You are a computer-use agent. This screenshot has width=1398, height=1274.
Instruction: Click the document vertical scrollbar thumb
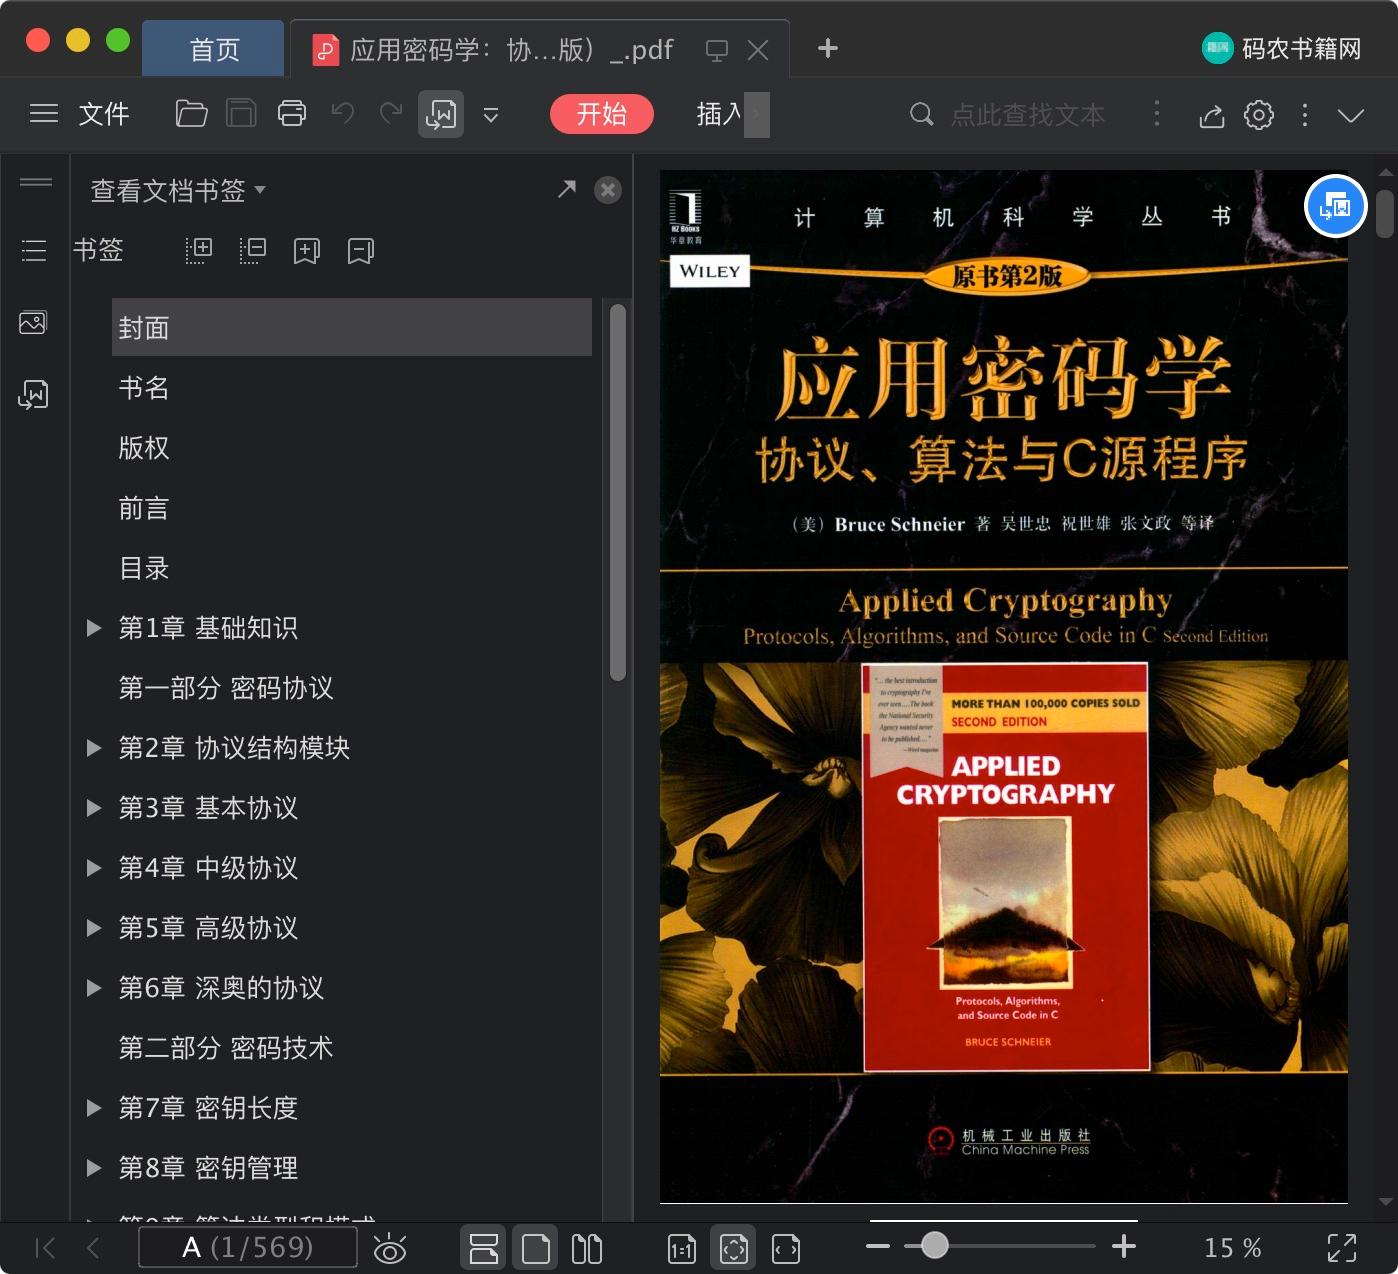pos(1385,213)
